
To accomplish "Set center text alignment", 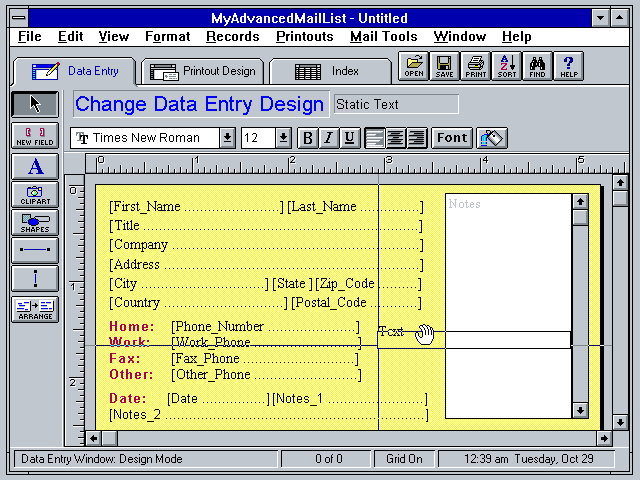I will [x=396, y=138].
